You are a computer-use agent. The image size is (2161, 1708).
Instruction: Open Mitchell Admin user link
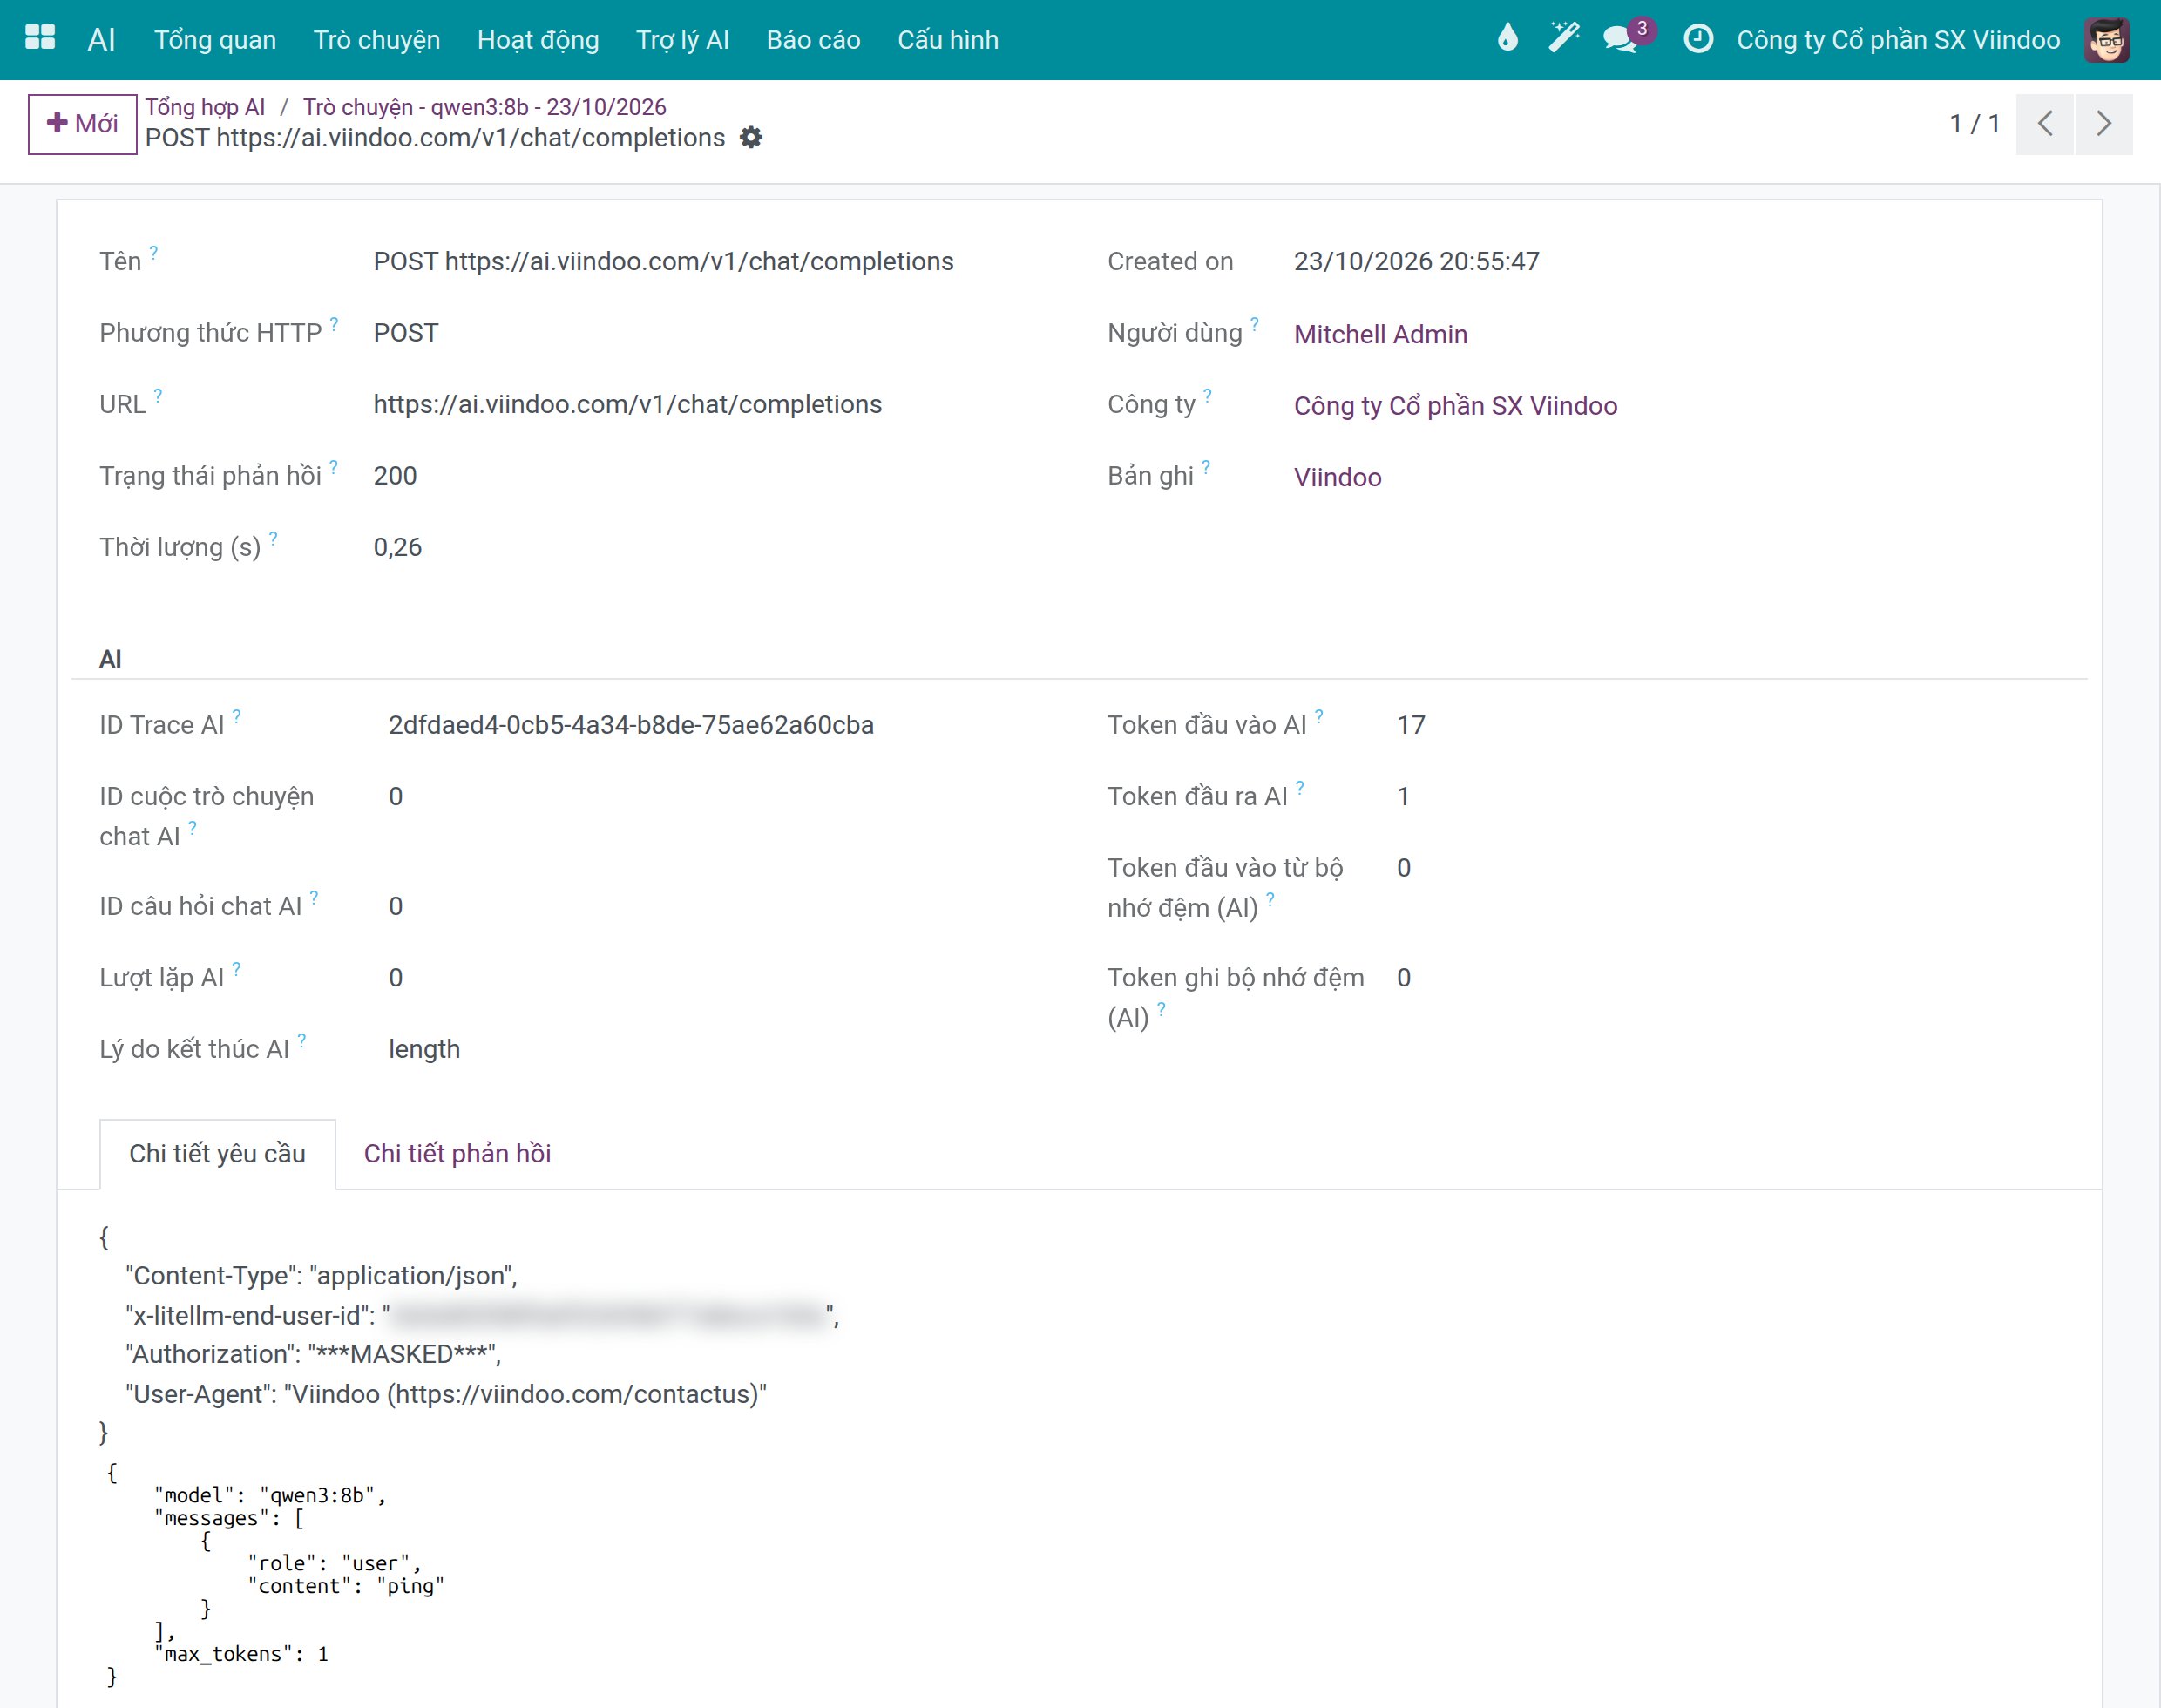point(1380,334)
